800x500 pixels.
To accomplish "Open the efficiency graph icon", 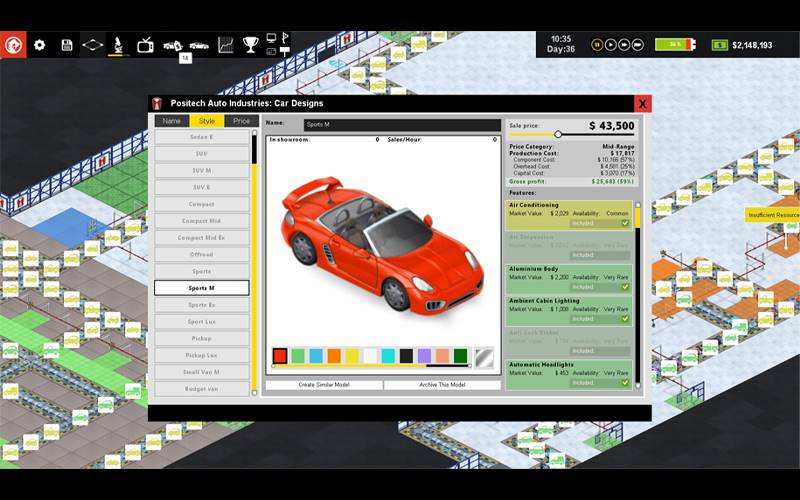I will click(x=225, y=45).
